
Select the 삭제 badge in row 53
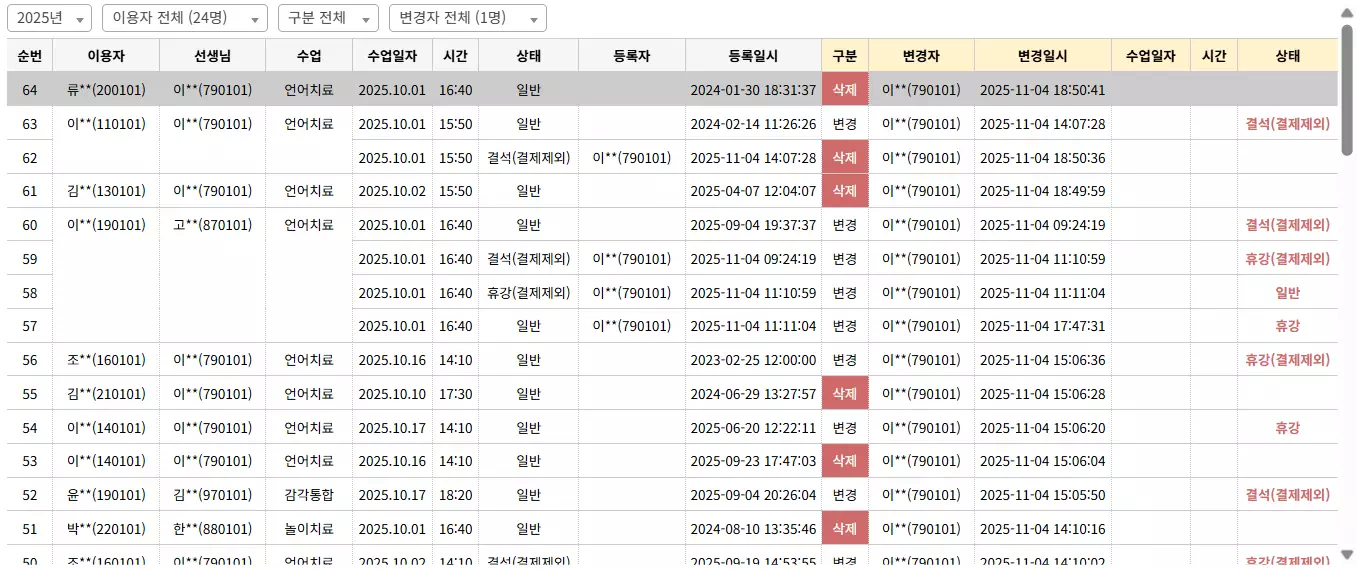[845, 461]
